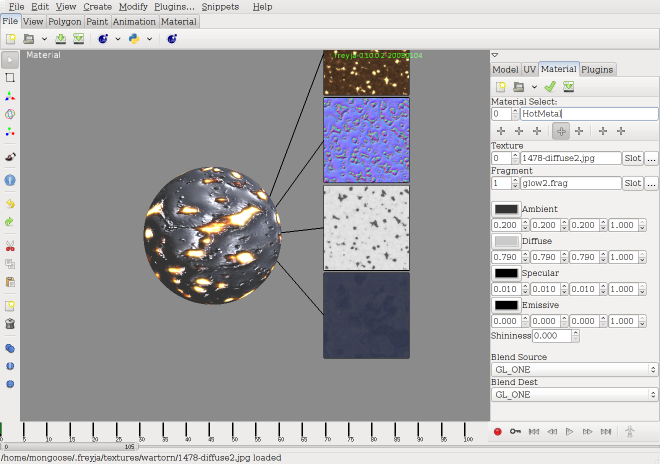Click the green checkmark apply icon
The image size is (660, 464).
point(550,87)
